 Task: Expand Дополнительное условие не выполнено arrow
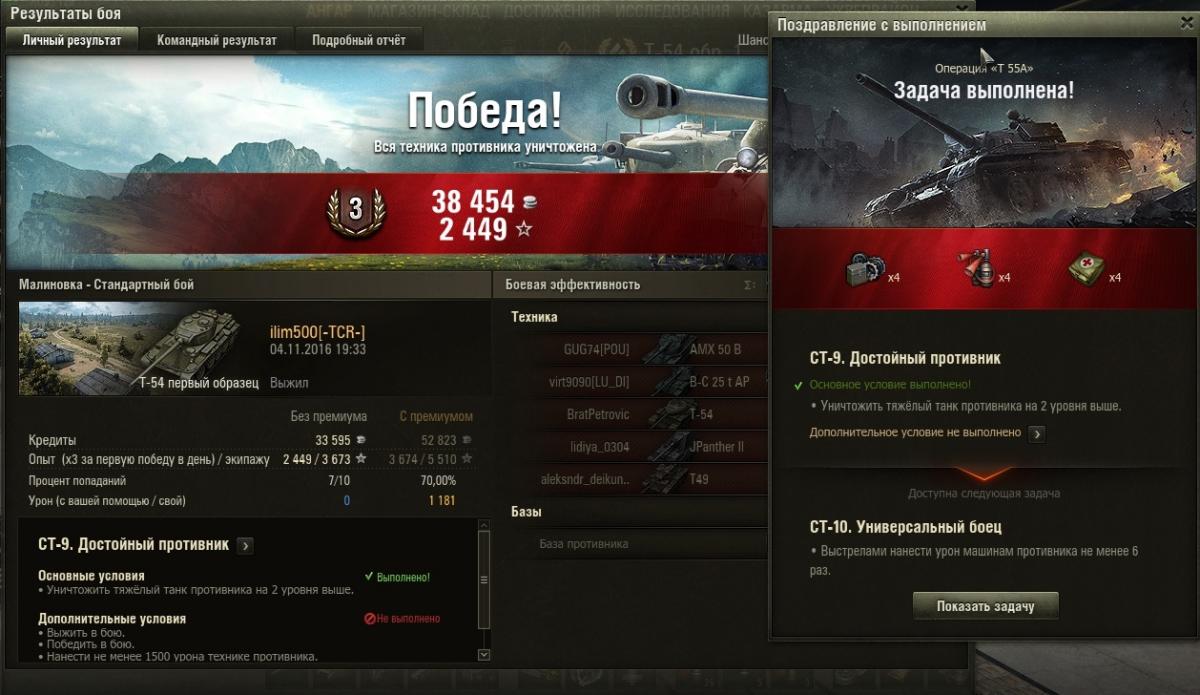click(x=1037, y=434)
